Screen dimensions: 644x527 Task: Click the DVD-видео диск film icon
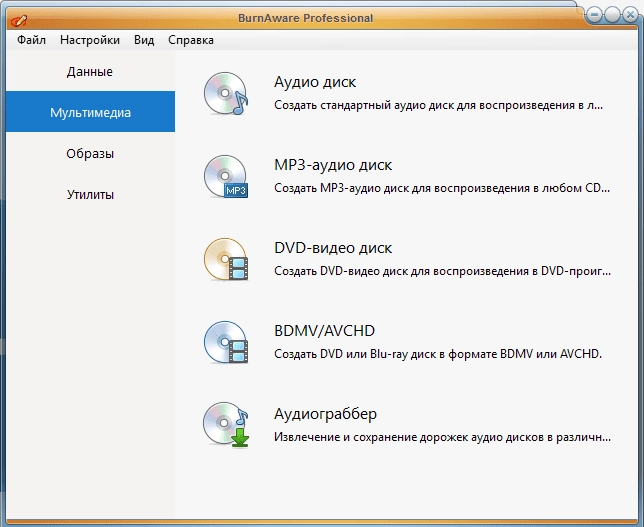click(226, 260)
